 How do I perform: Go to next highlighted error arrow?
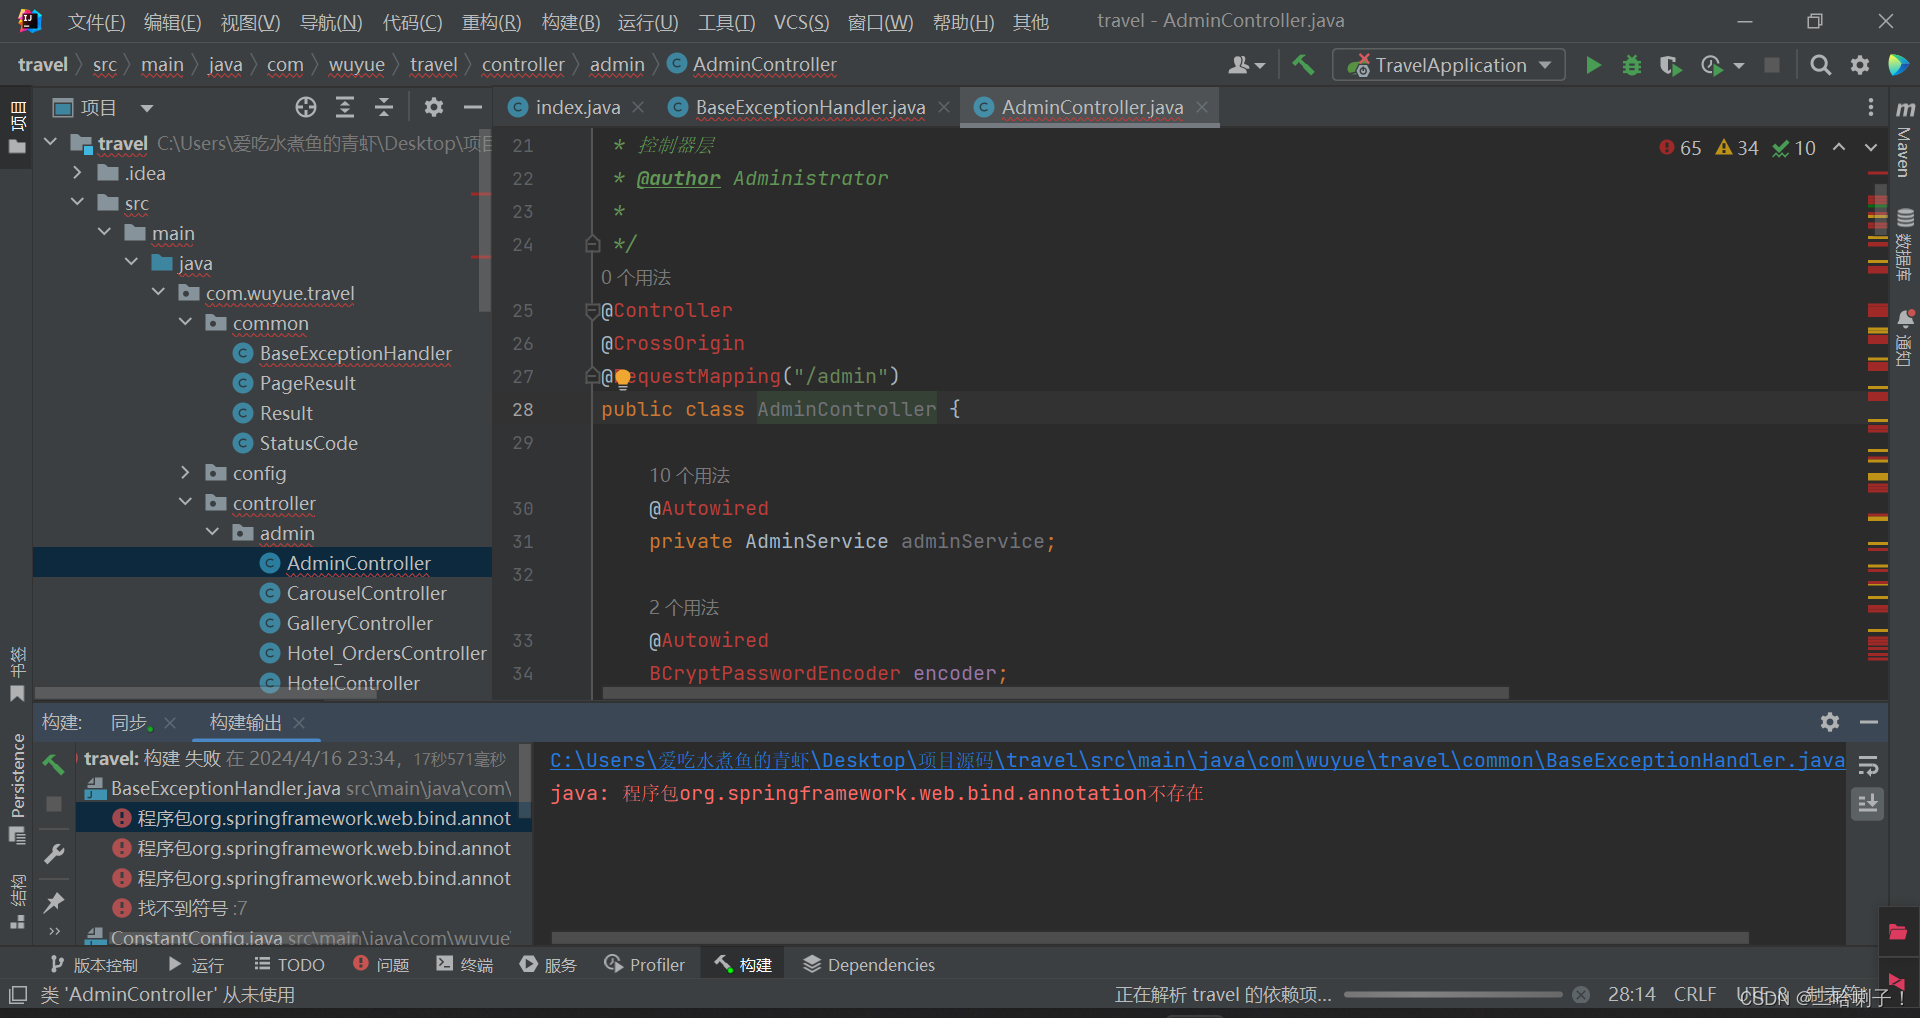1871,147
